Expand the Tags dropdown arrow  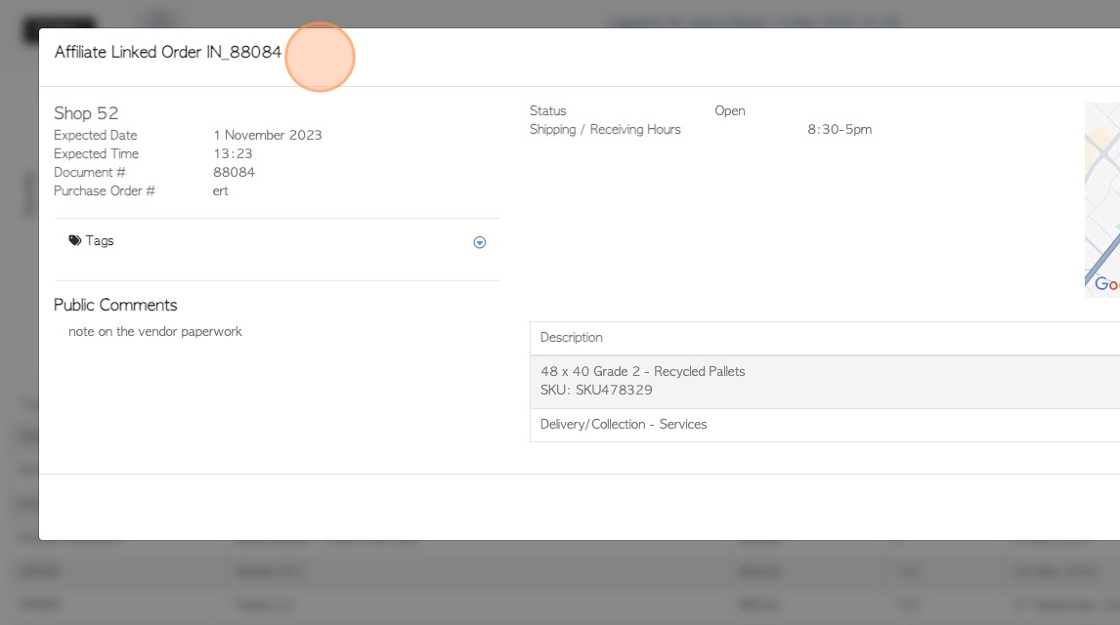click(479, 242)
